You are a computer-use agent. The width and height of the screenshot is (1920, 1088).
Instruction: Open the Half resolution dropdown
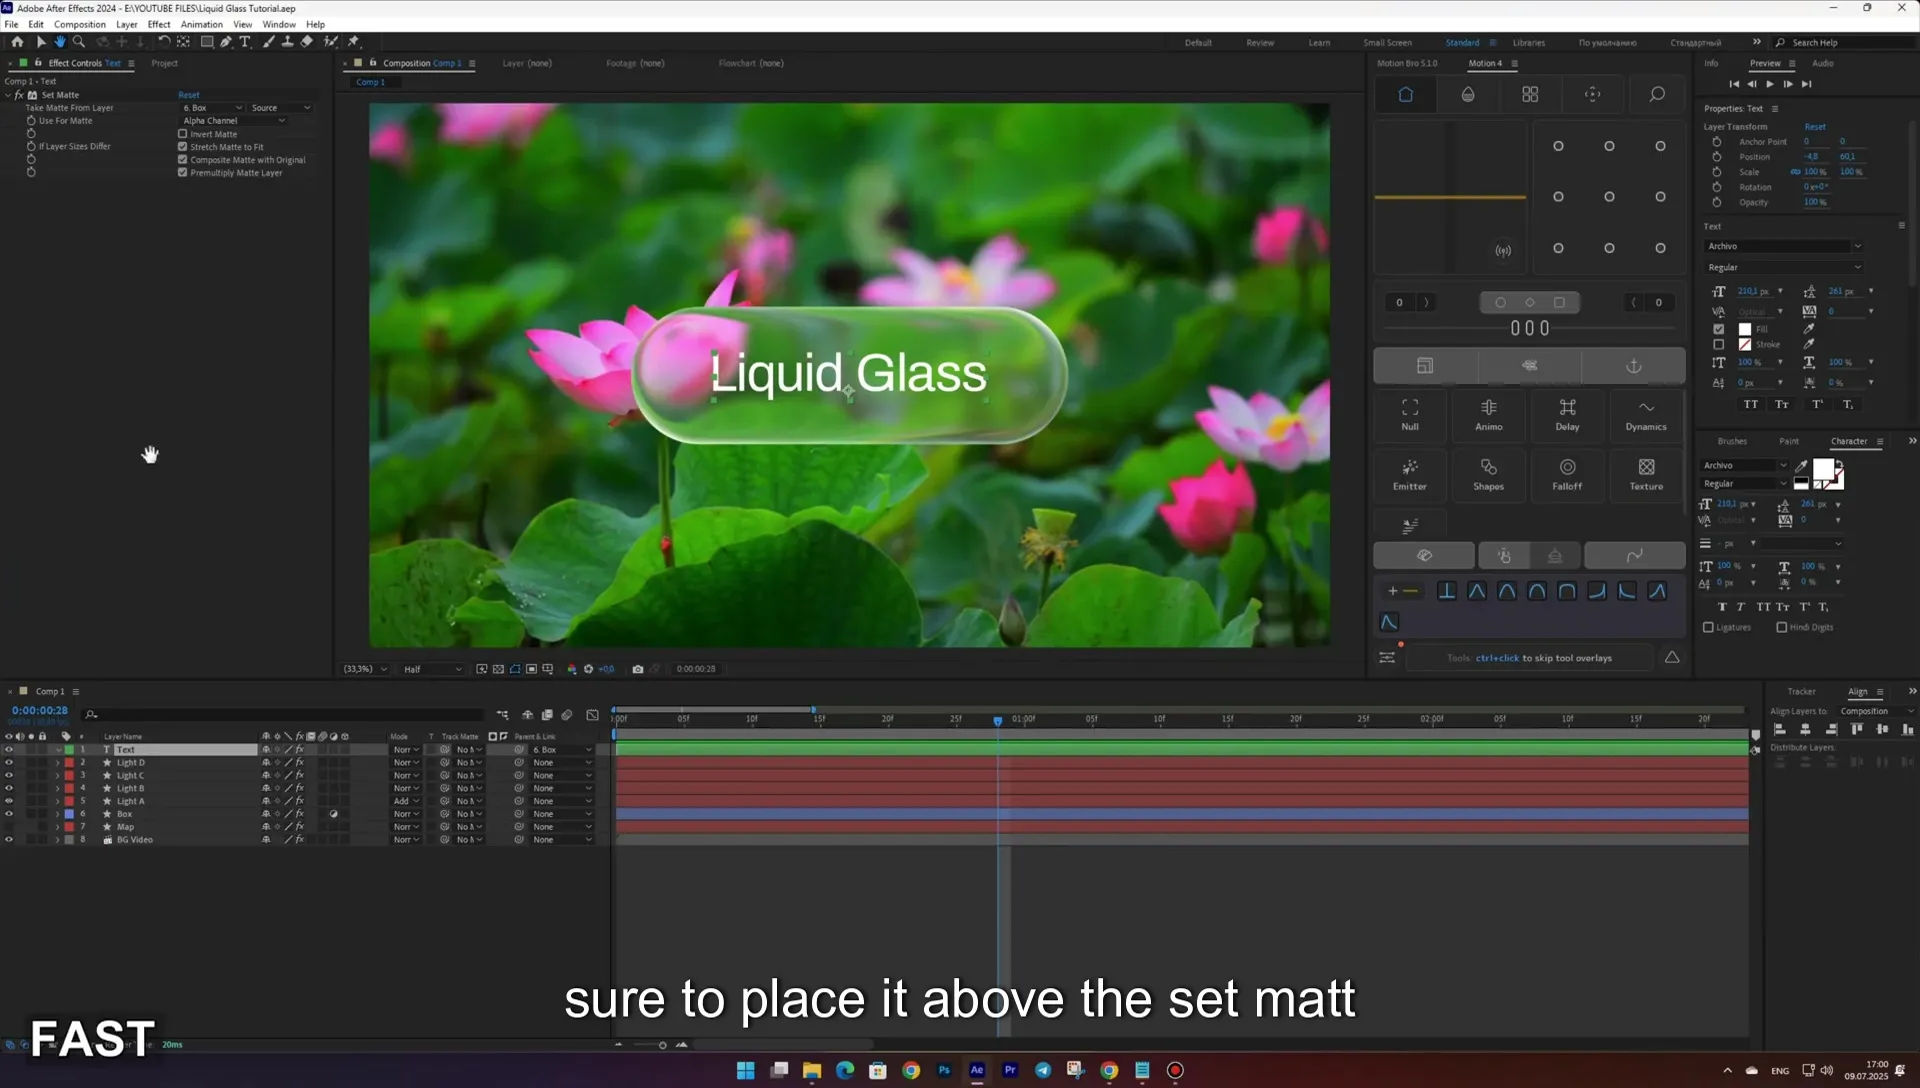pos(432,669)
